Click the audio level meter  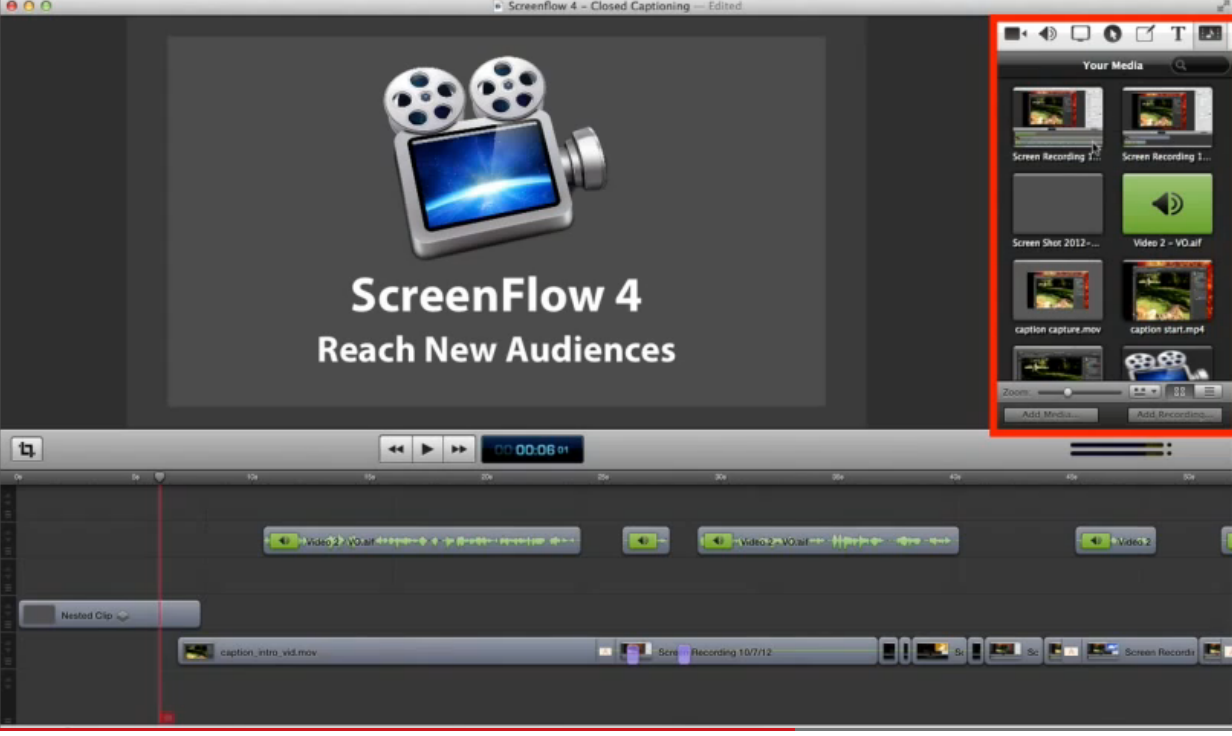tap(1120, 449)
